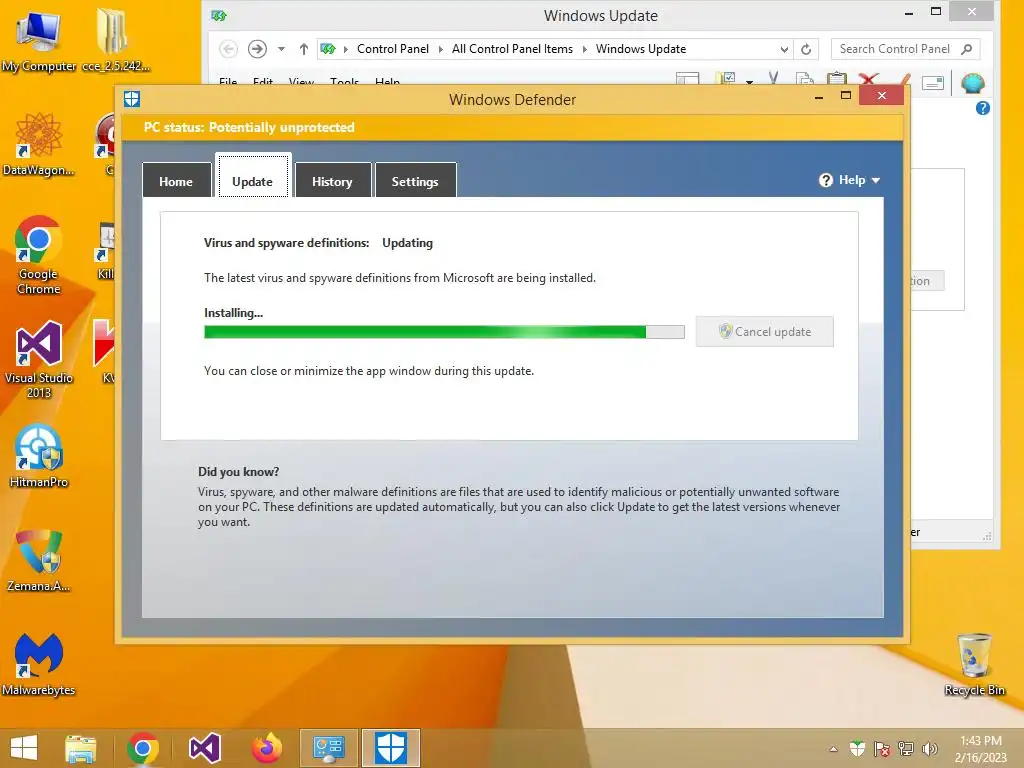Click the green Installing progress bar

444,332
